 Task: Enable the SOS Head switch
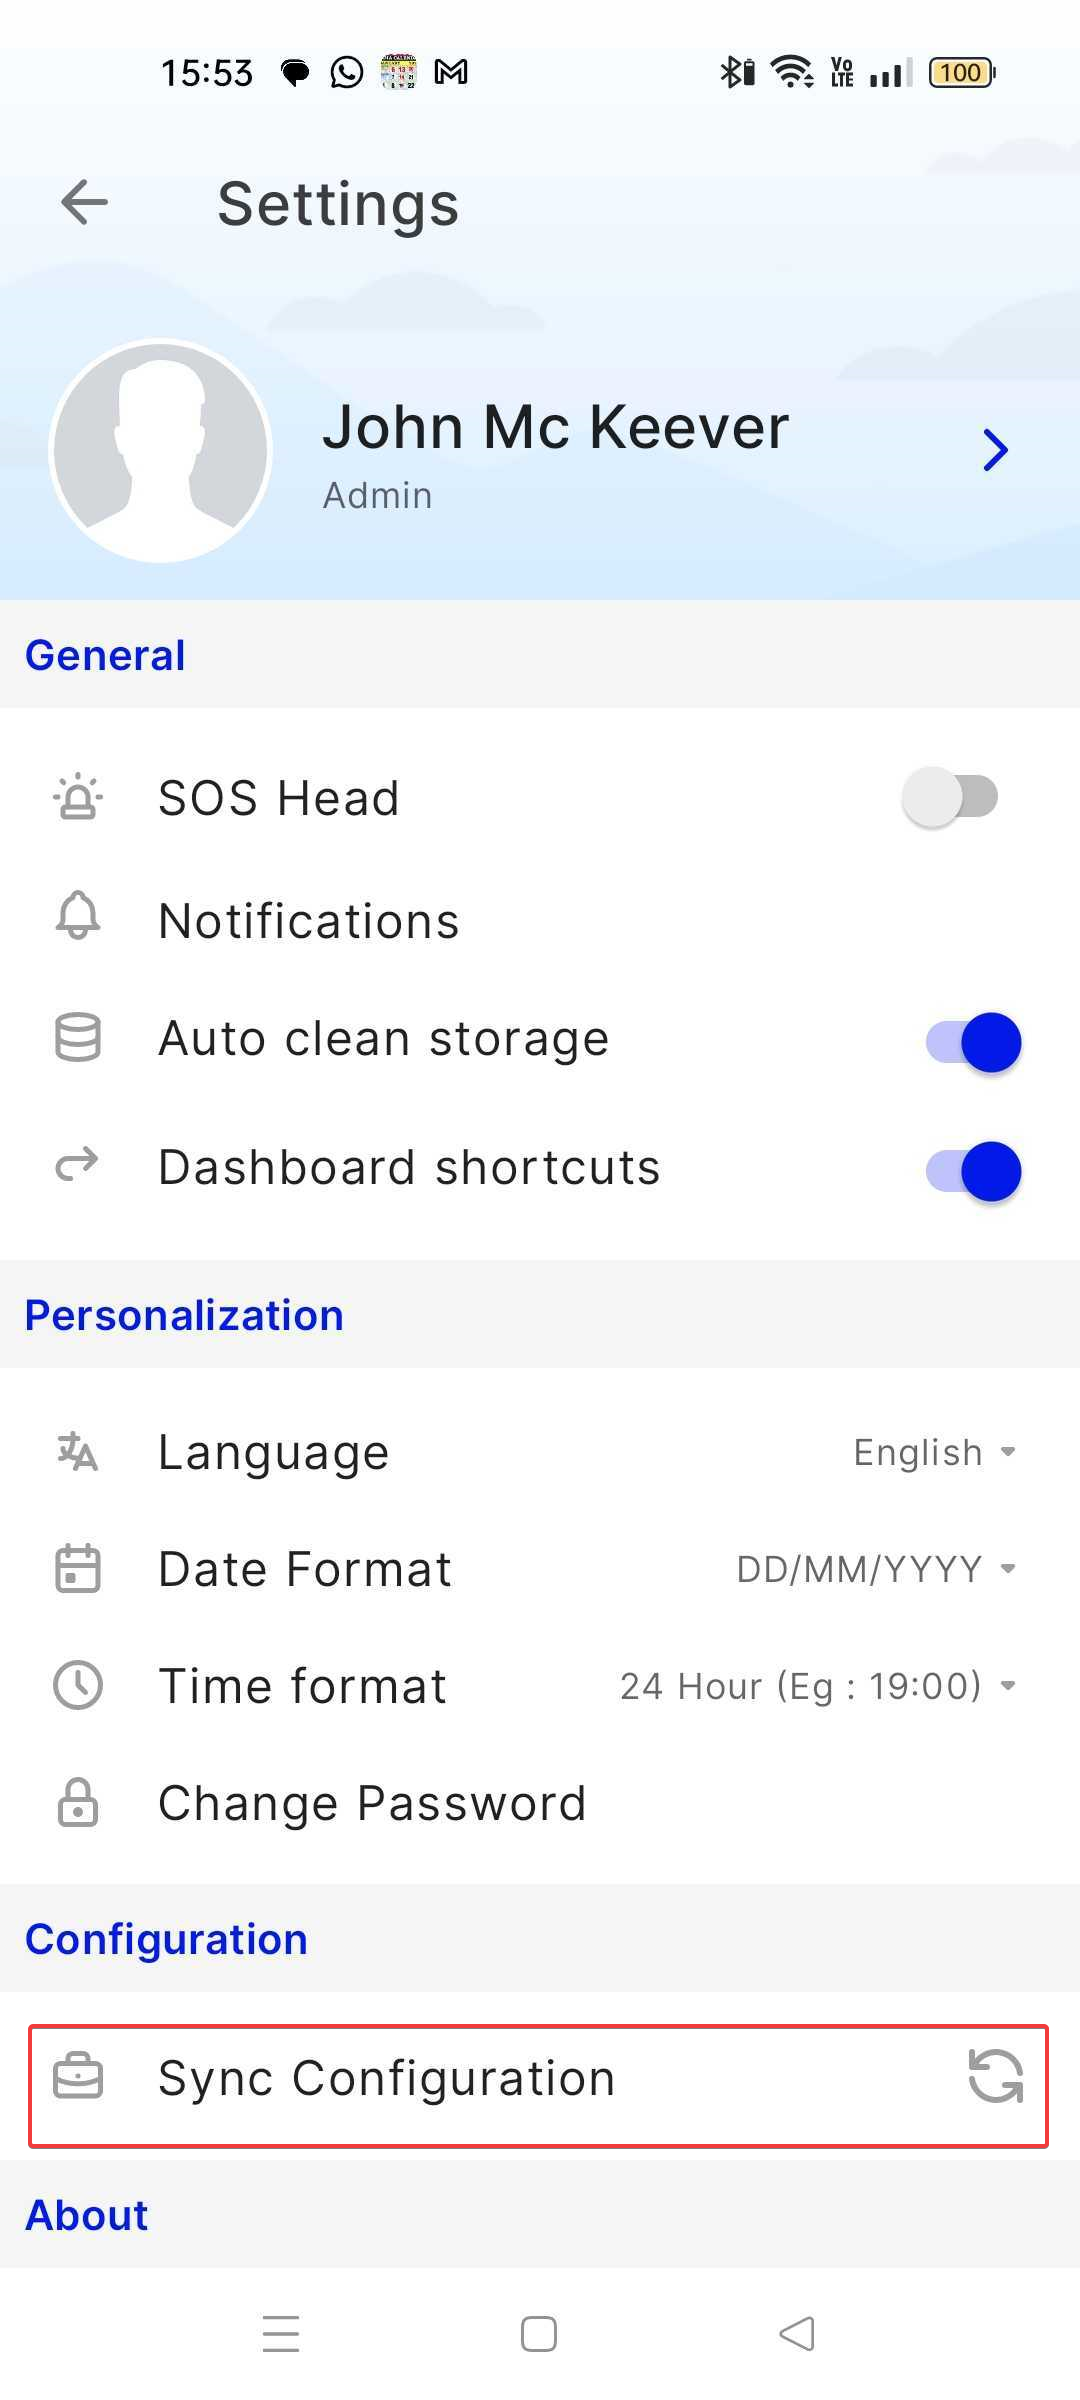click(x=950, y=797)
